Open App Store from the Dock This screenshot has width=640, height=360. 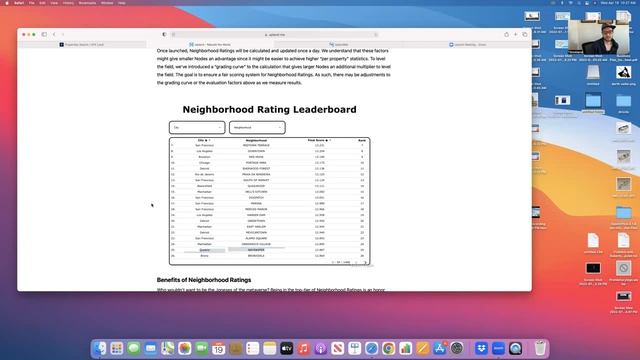(440, 348)
